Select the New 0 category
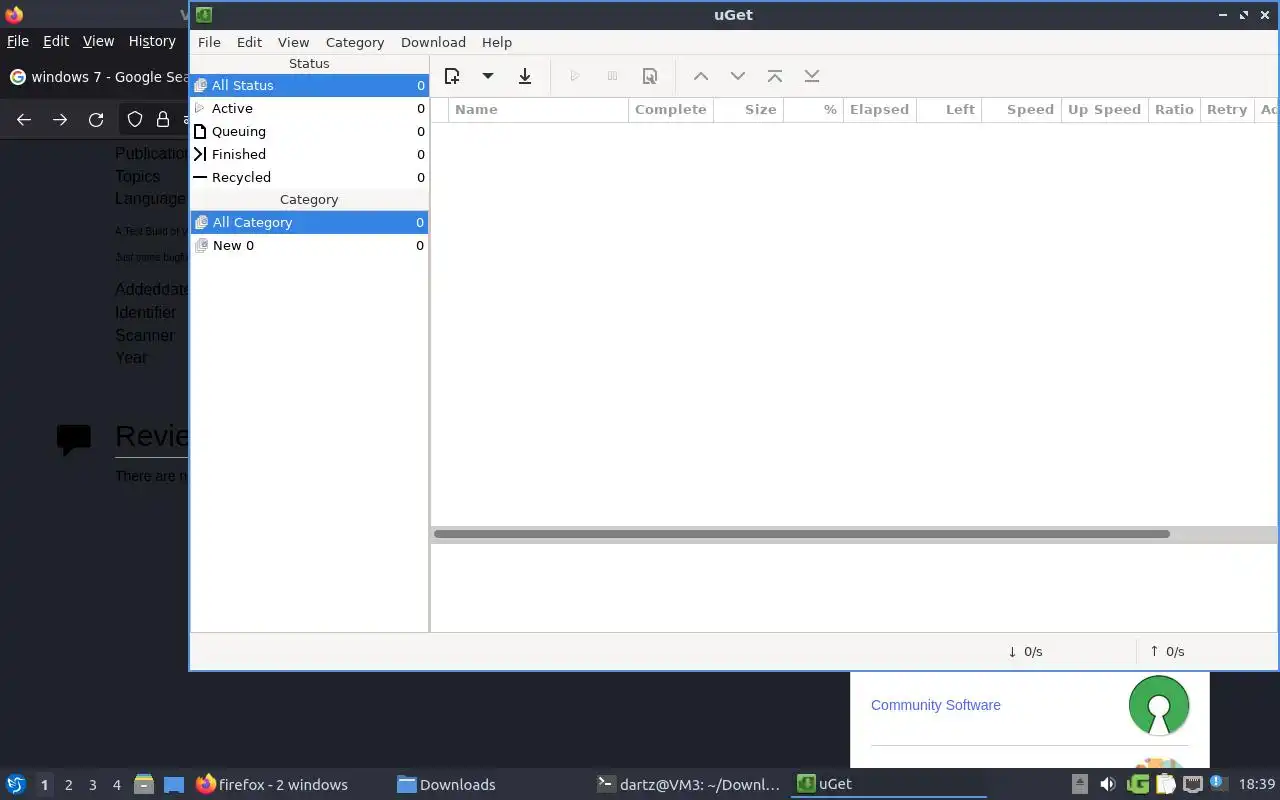 click(x=309, y=245)
